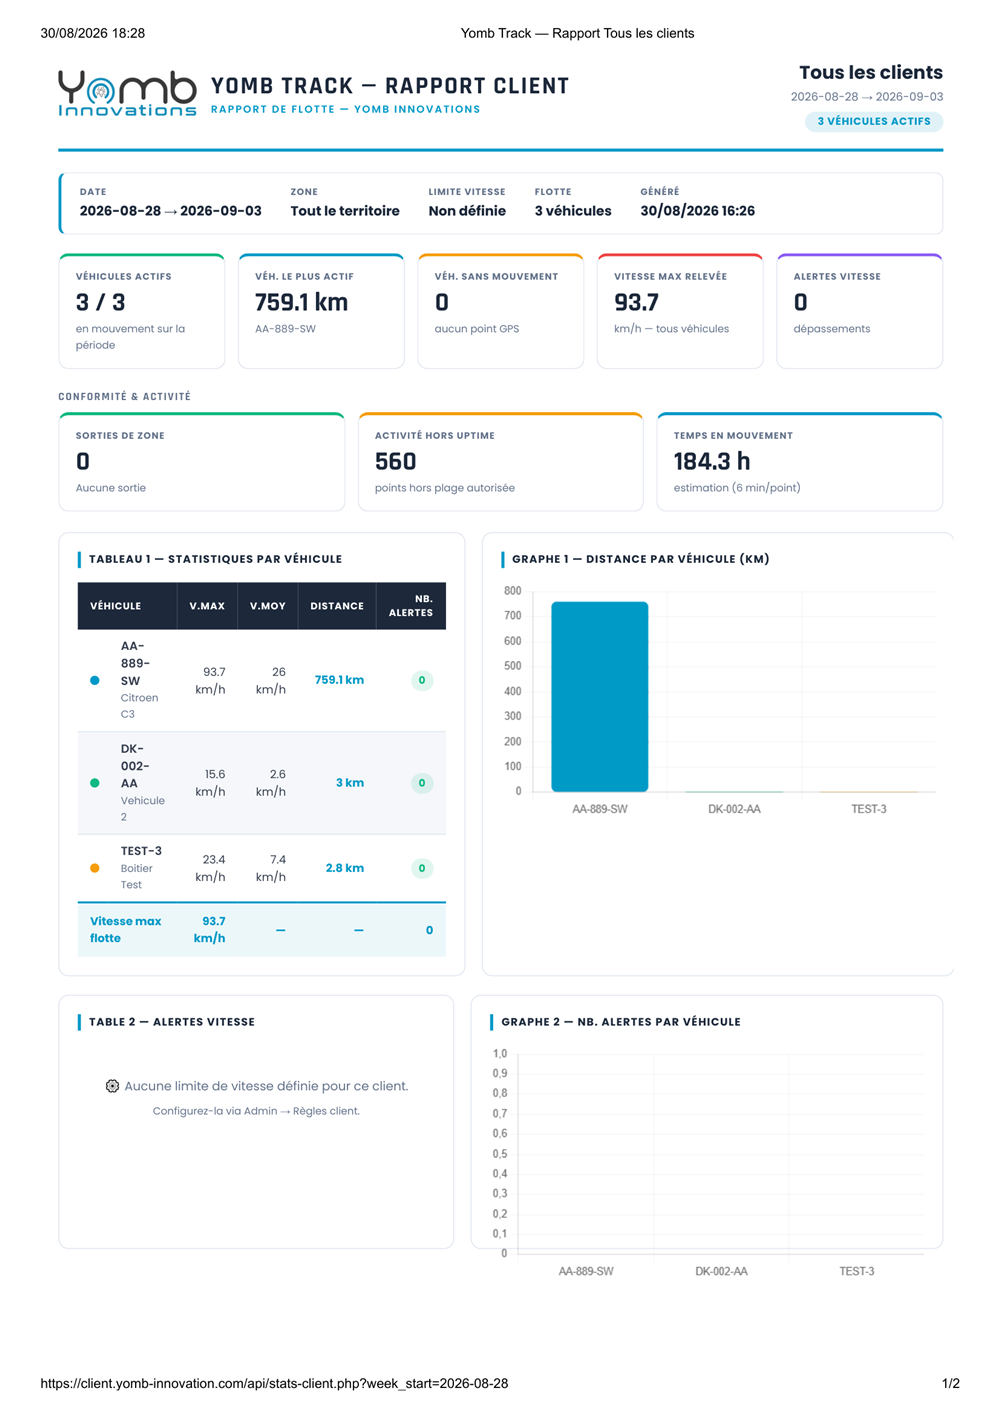Click the '800' y-axis label in Graphe 1
Image resolution: width=1000 pixels, height=1415 pixels.
pos(513,591)
